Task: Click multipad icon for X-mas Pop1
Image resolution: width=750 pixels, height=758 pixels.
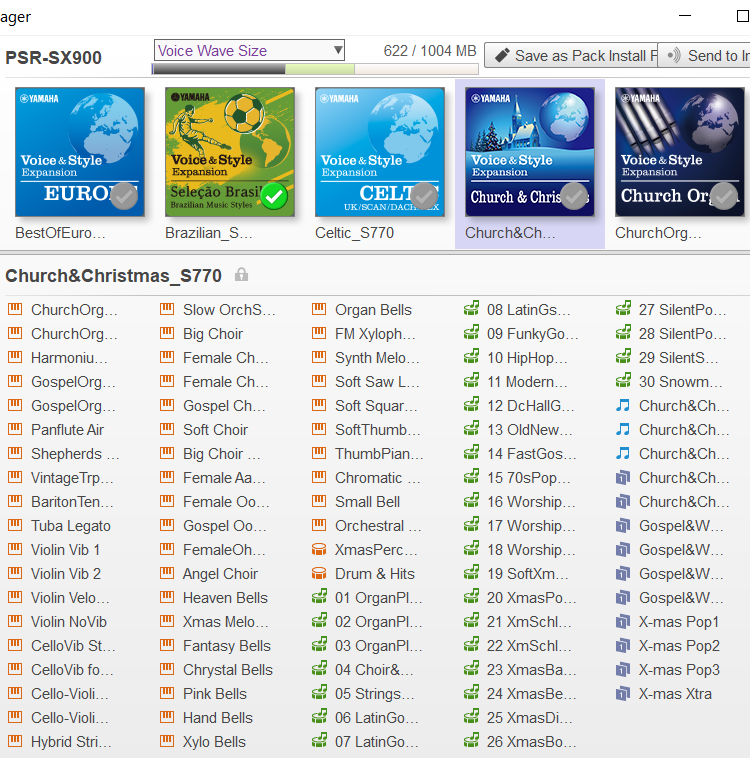Action: (623, 621)
